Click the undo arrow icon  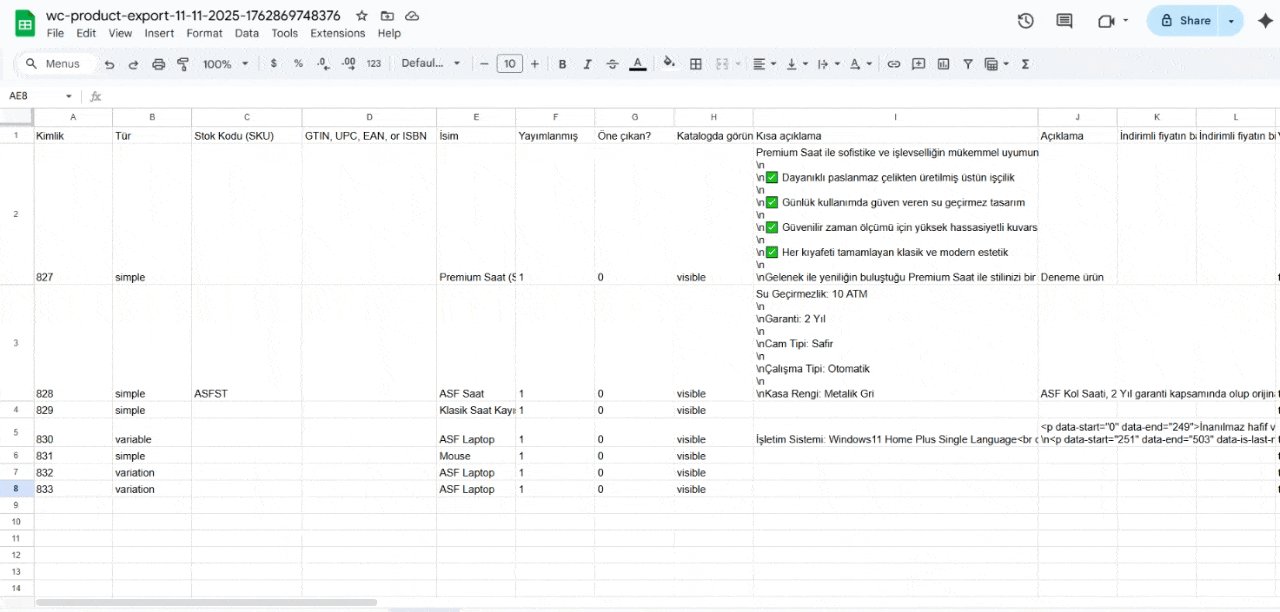click(109, 64)
